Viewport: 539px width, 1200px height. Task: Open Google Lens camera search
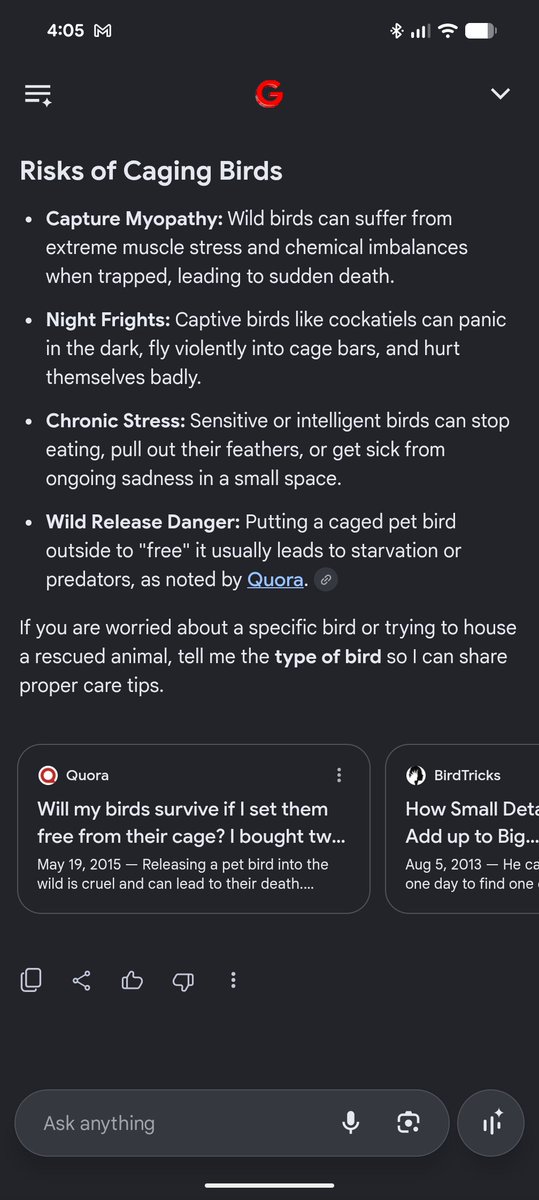coord(407,1123)
